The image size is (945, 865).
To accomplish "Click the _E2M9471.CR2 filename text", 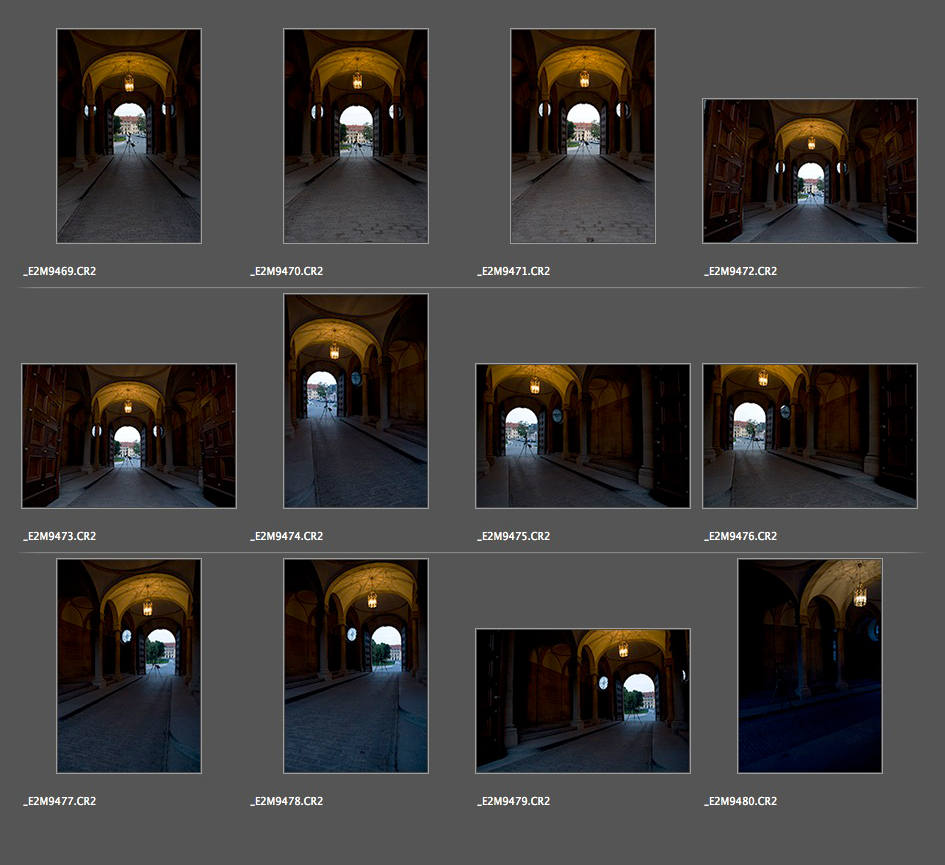I will tap(514, 271).
